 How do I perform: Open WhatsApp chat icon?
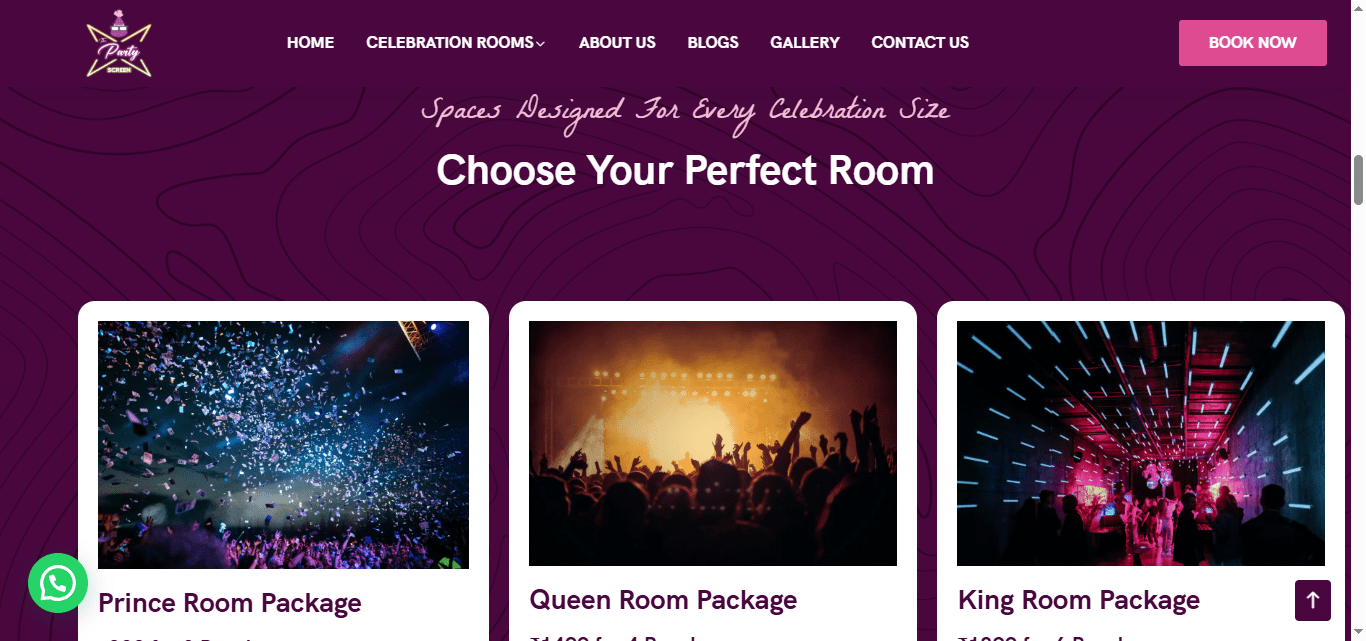point(58,583)
